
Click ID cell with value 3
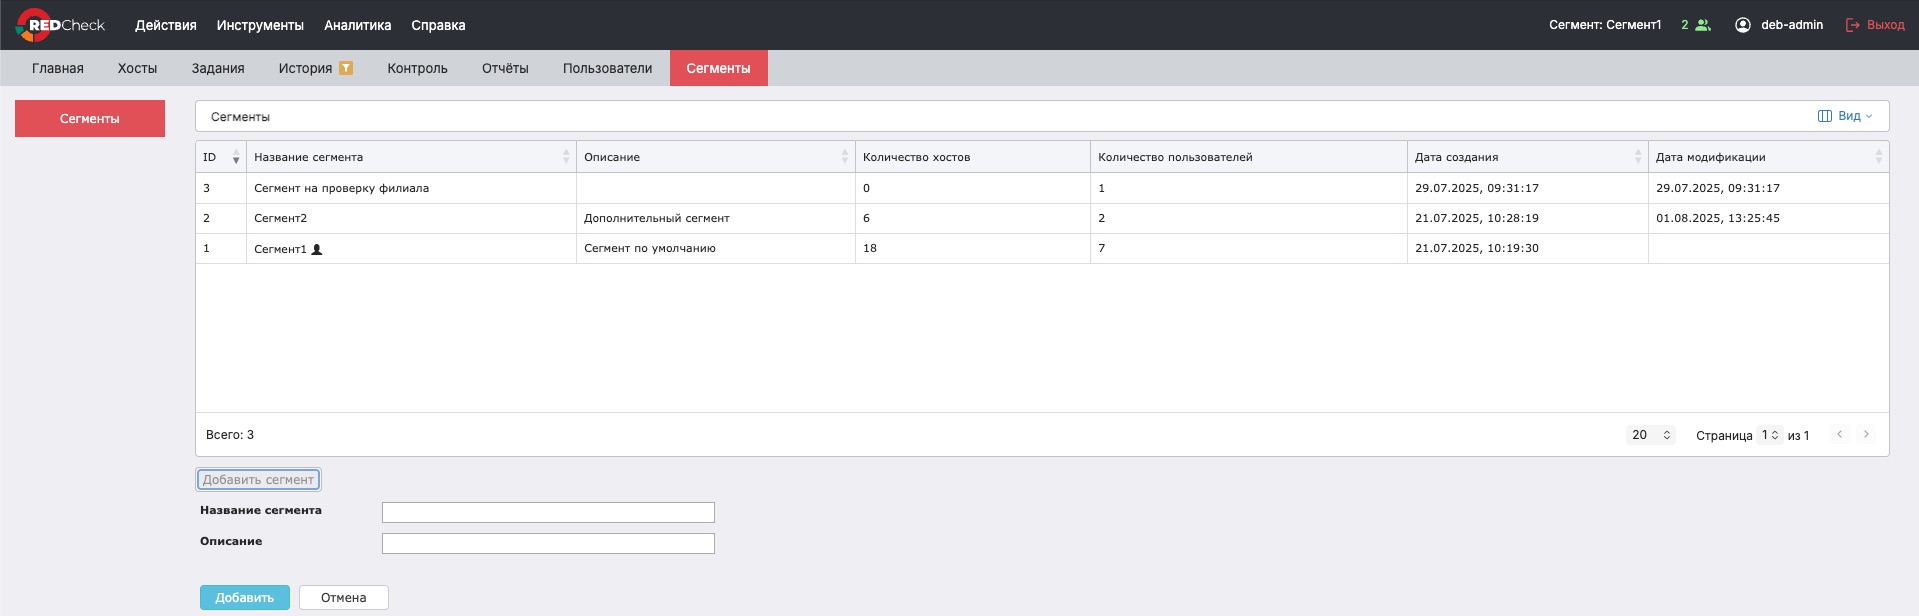point(221,188)
